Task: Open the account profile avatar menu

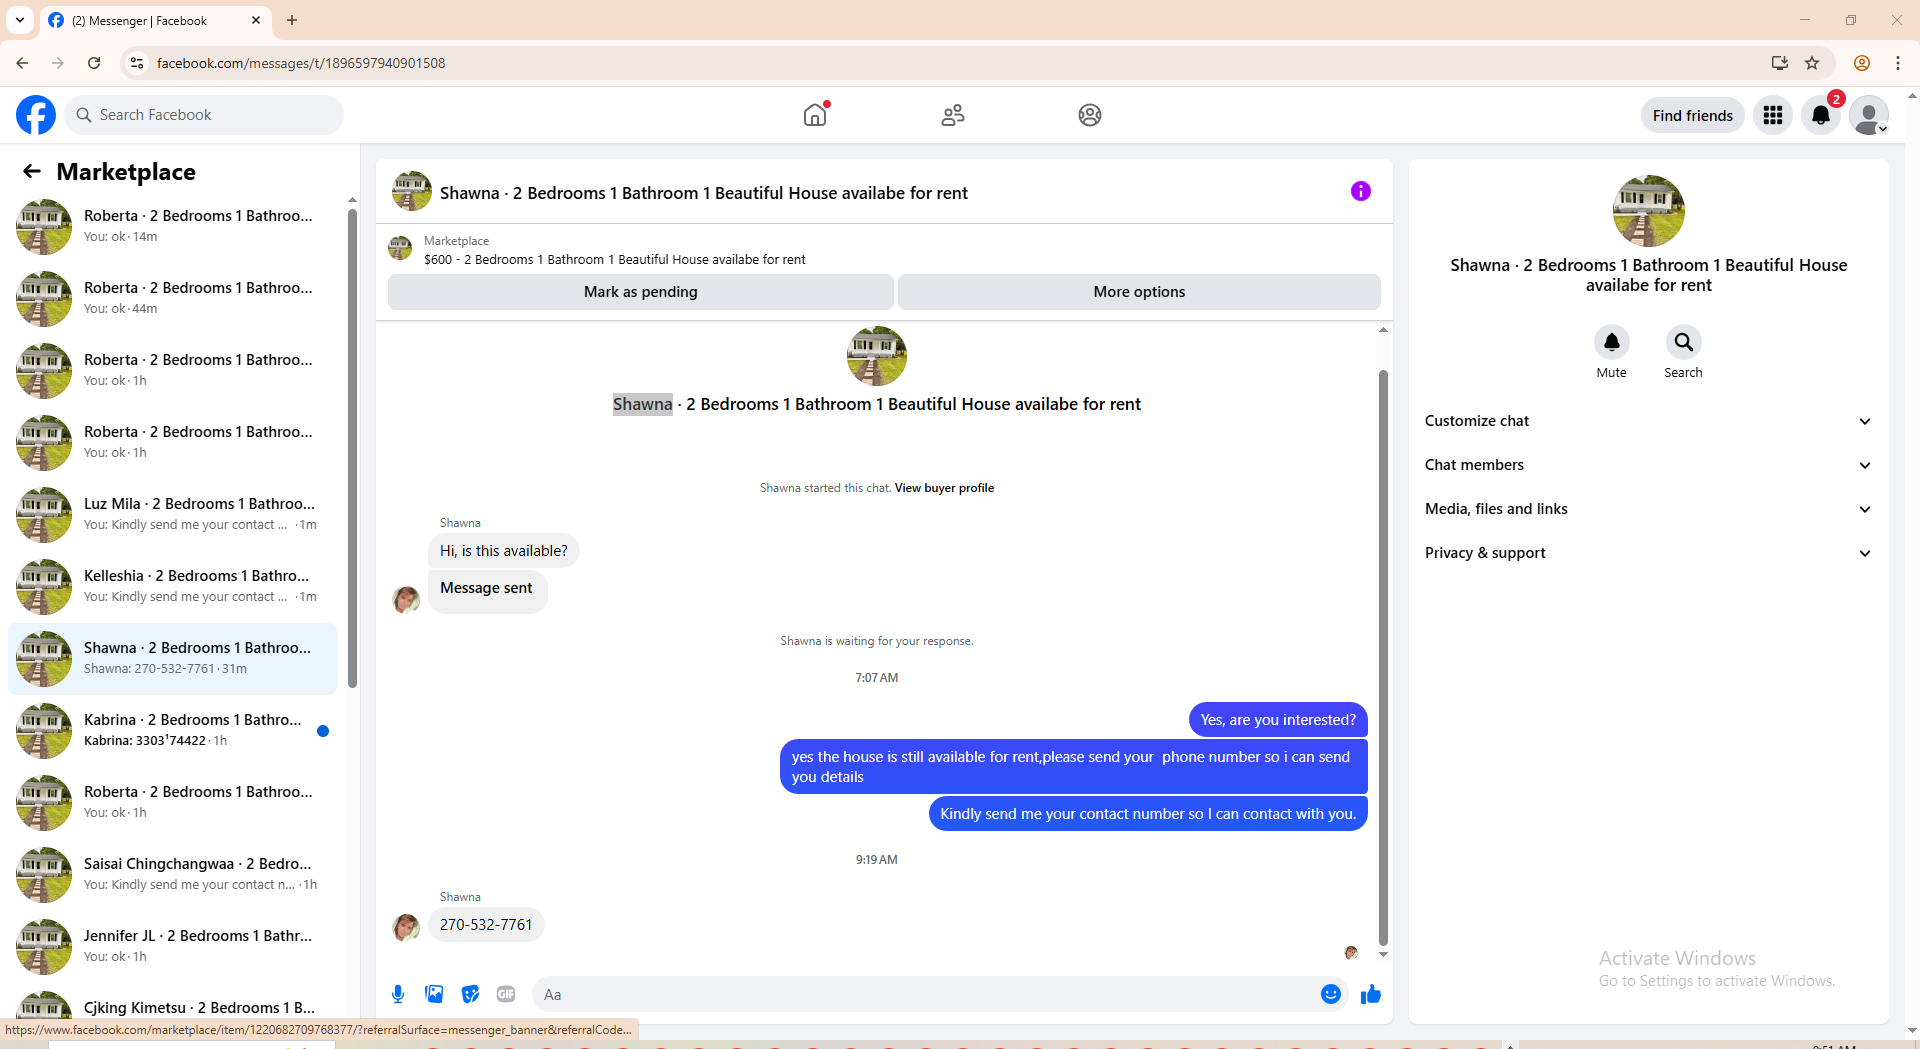Action: click(1869, 115)
